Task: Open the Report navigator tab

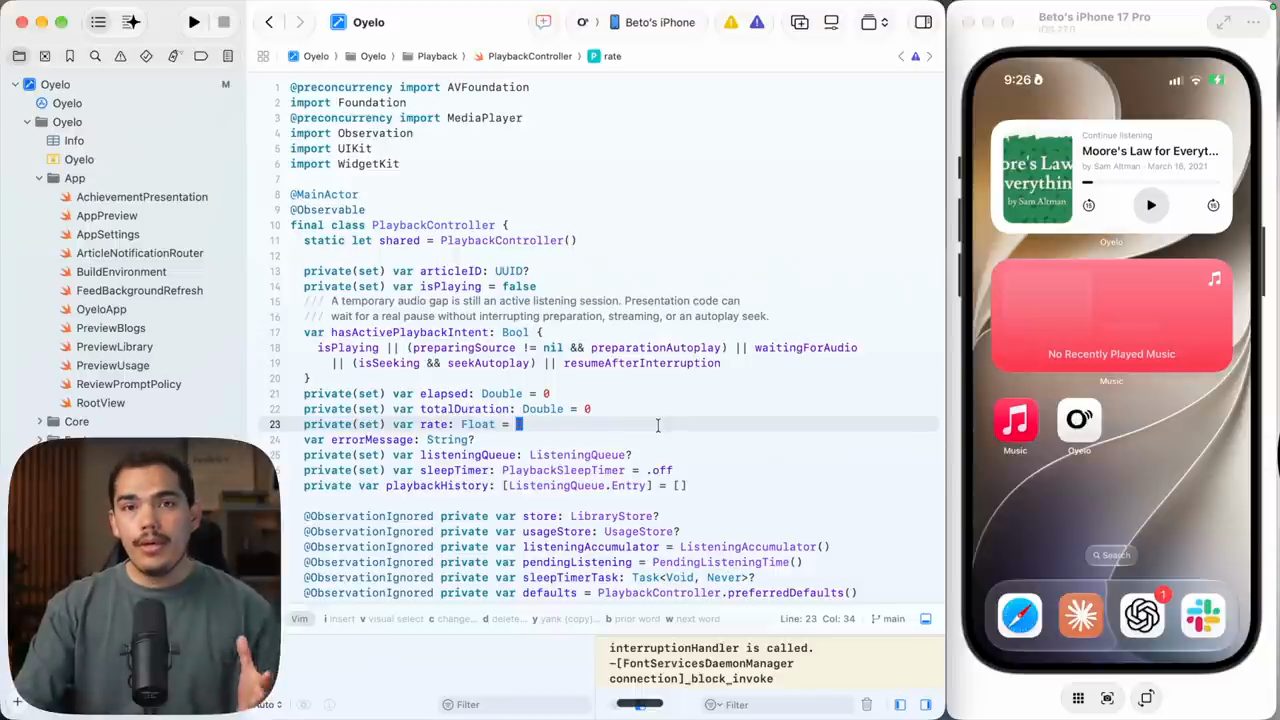Action: pos(228,56)
